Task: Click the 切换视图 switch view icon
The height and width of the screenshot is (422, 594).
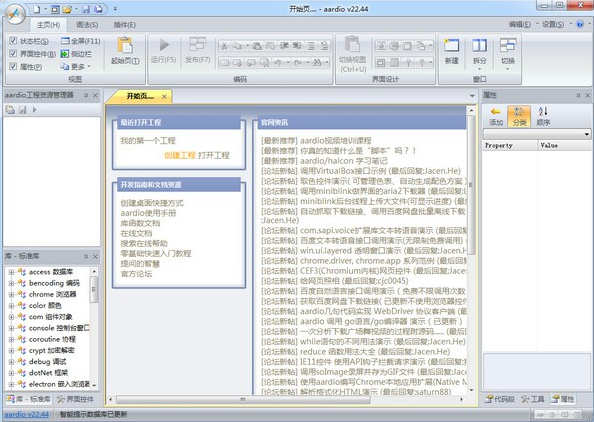Action: click(352, 44)
